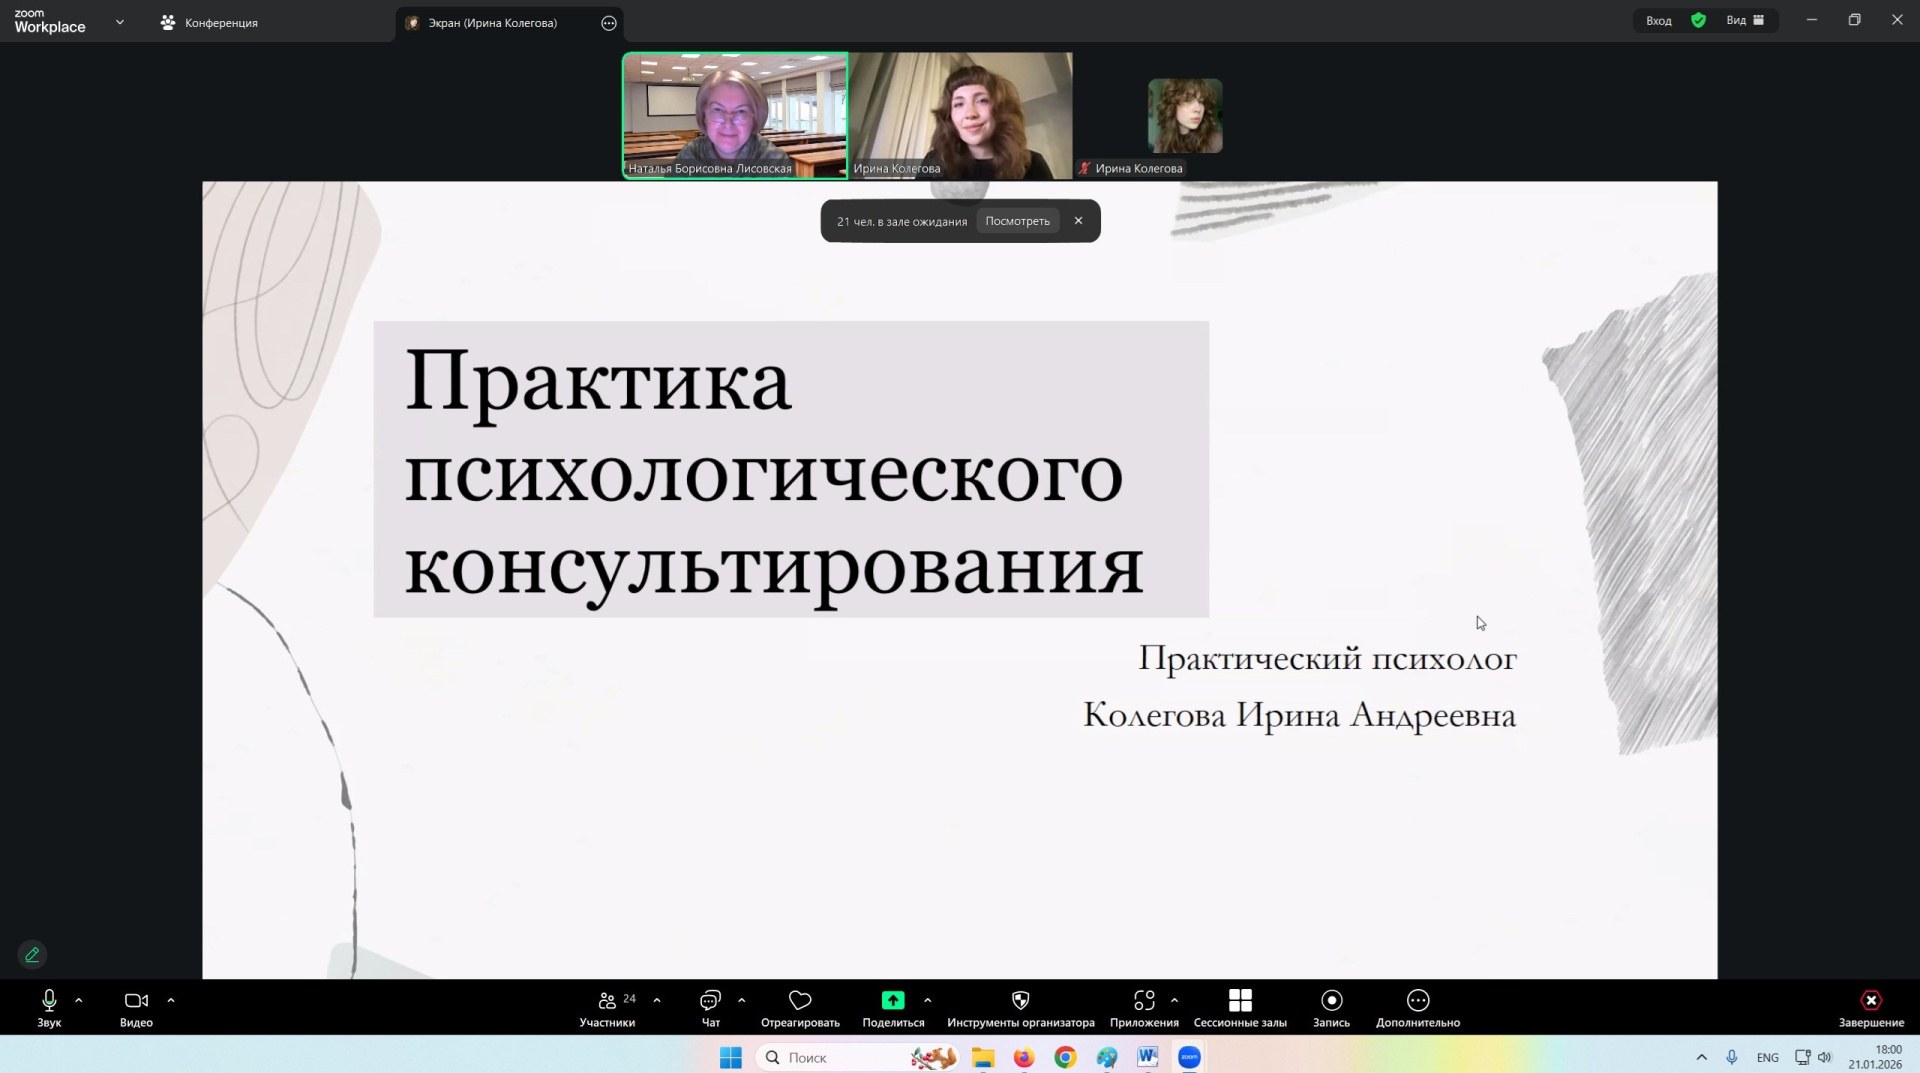Open the Zoom Workplace dropdown chevron
This screenshot has width=1920, height=1073.
pyautogui.click(x=120, y=22)
